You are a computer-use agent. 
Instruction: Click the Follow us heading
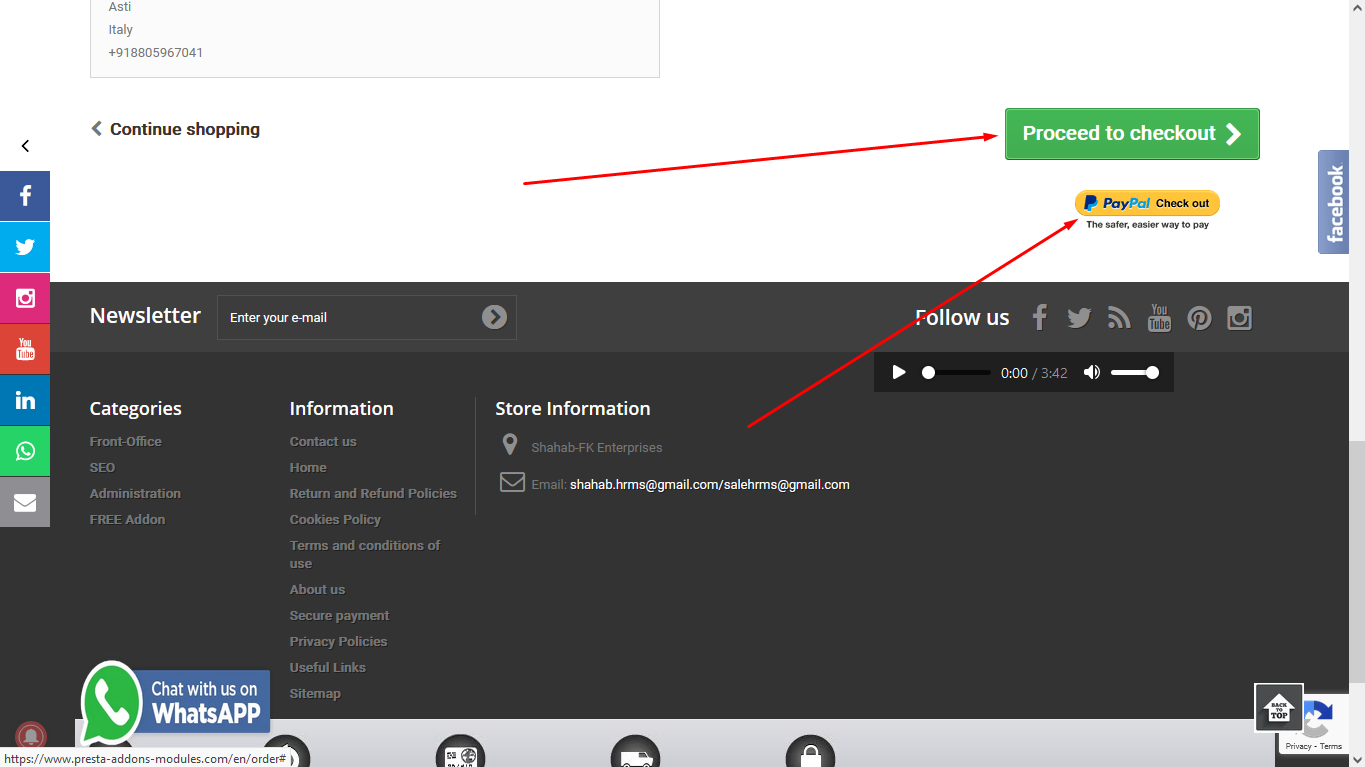tap(962, 318)
